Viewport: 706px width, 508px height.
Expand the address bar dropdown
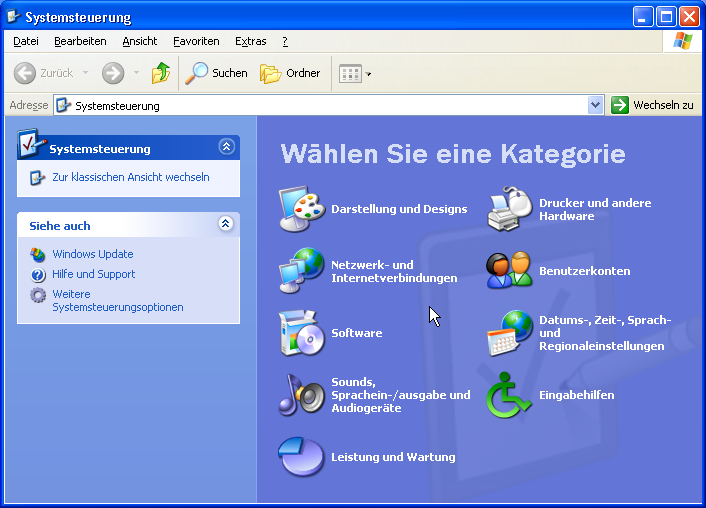pos(595,105)
